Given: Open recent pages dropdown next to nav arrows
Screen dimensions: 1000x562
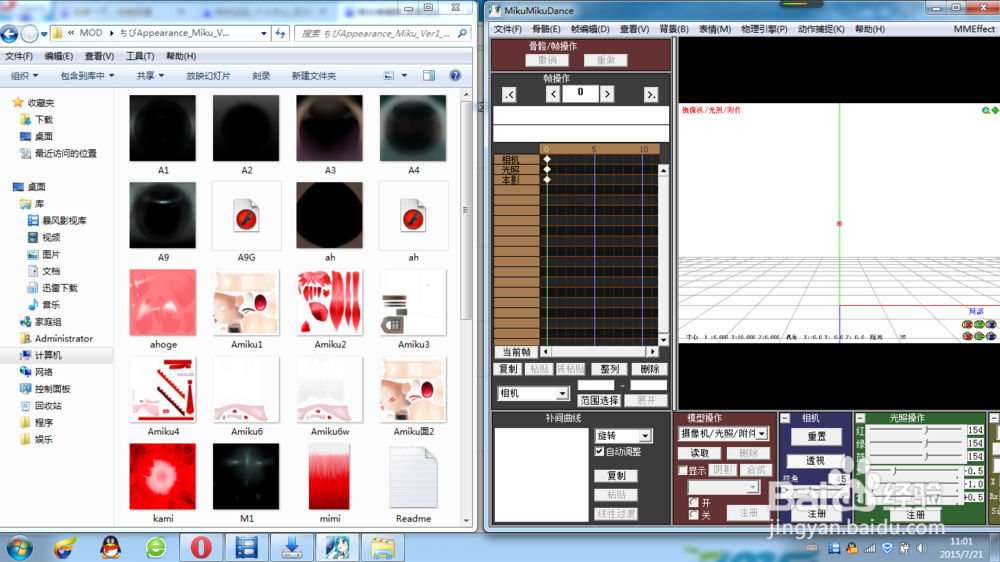Looking at the screenshot, I should pyautogui.click(x=44, y=34).
